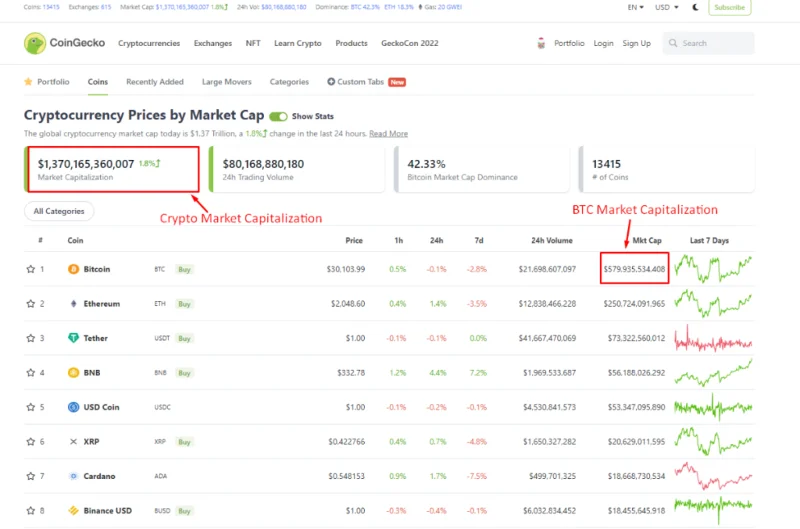Click Buy button for BNB
The image size is (800, 529).
tap(184, 373)
